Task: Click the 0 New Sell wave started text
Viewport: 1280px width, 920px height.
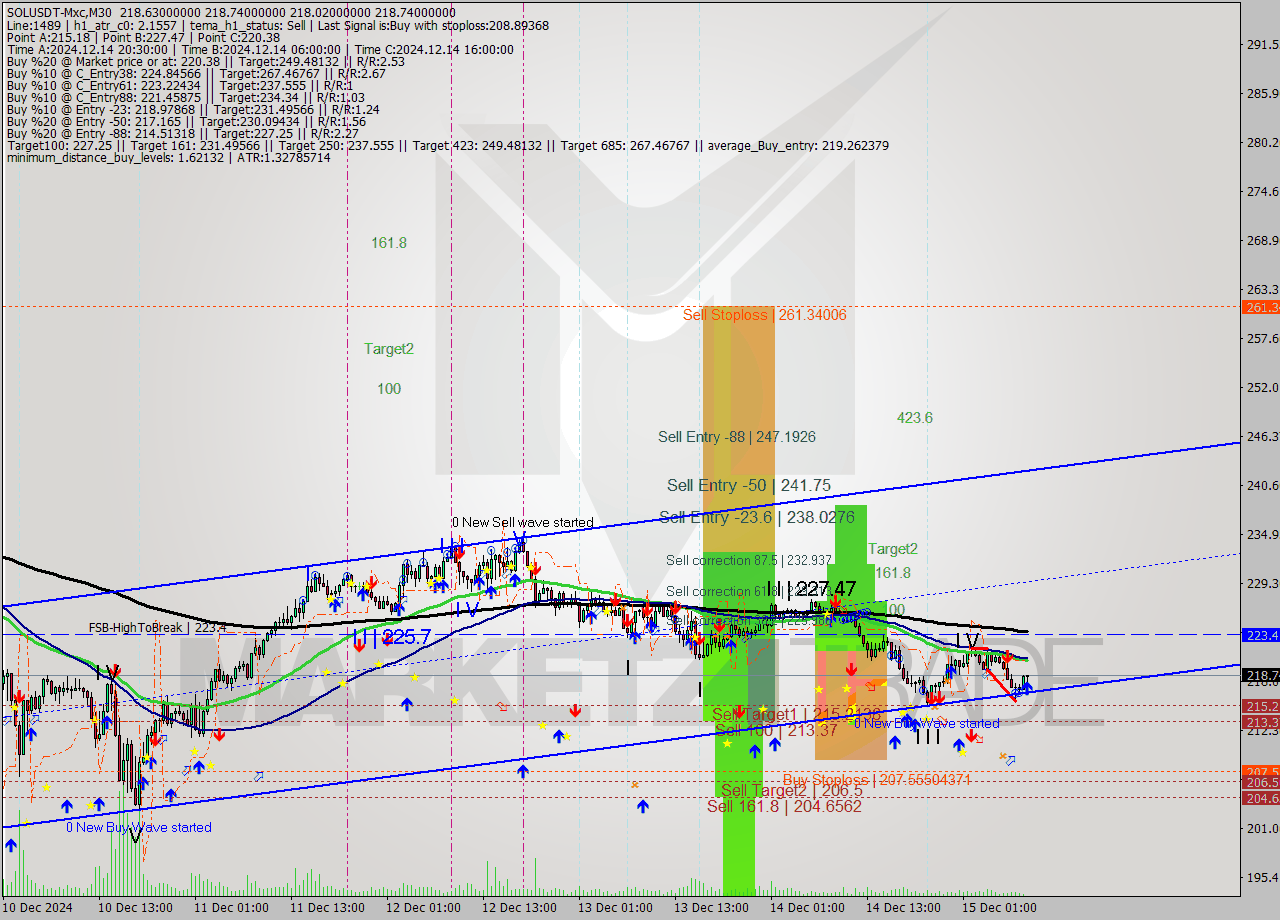Action: [x=524, y=522]
